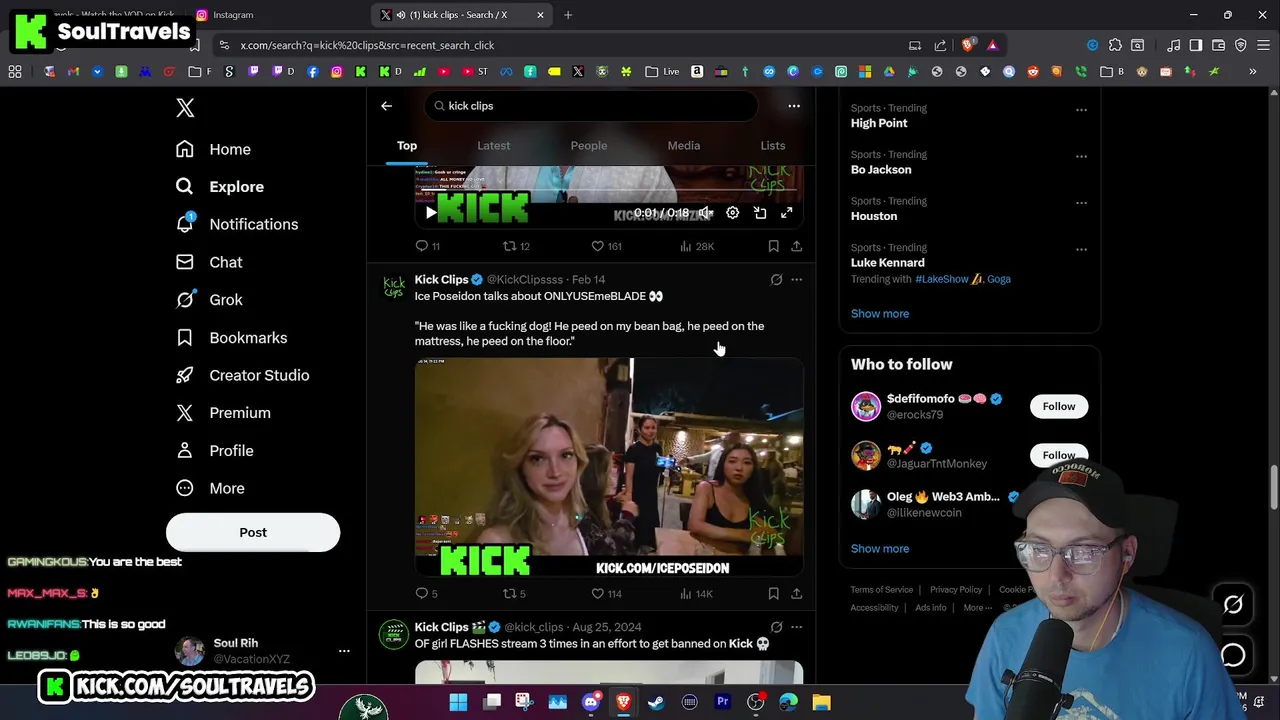Open the High Point trending topic
Screen dimensions: 1280x720
pyautogui.click(x=879, y=123)
